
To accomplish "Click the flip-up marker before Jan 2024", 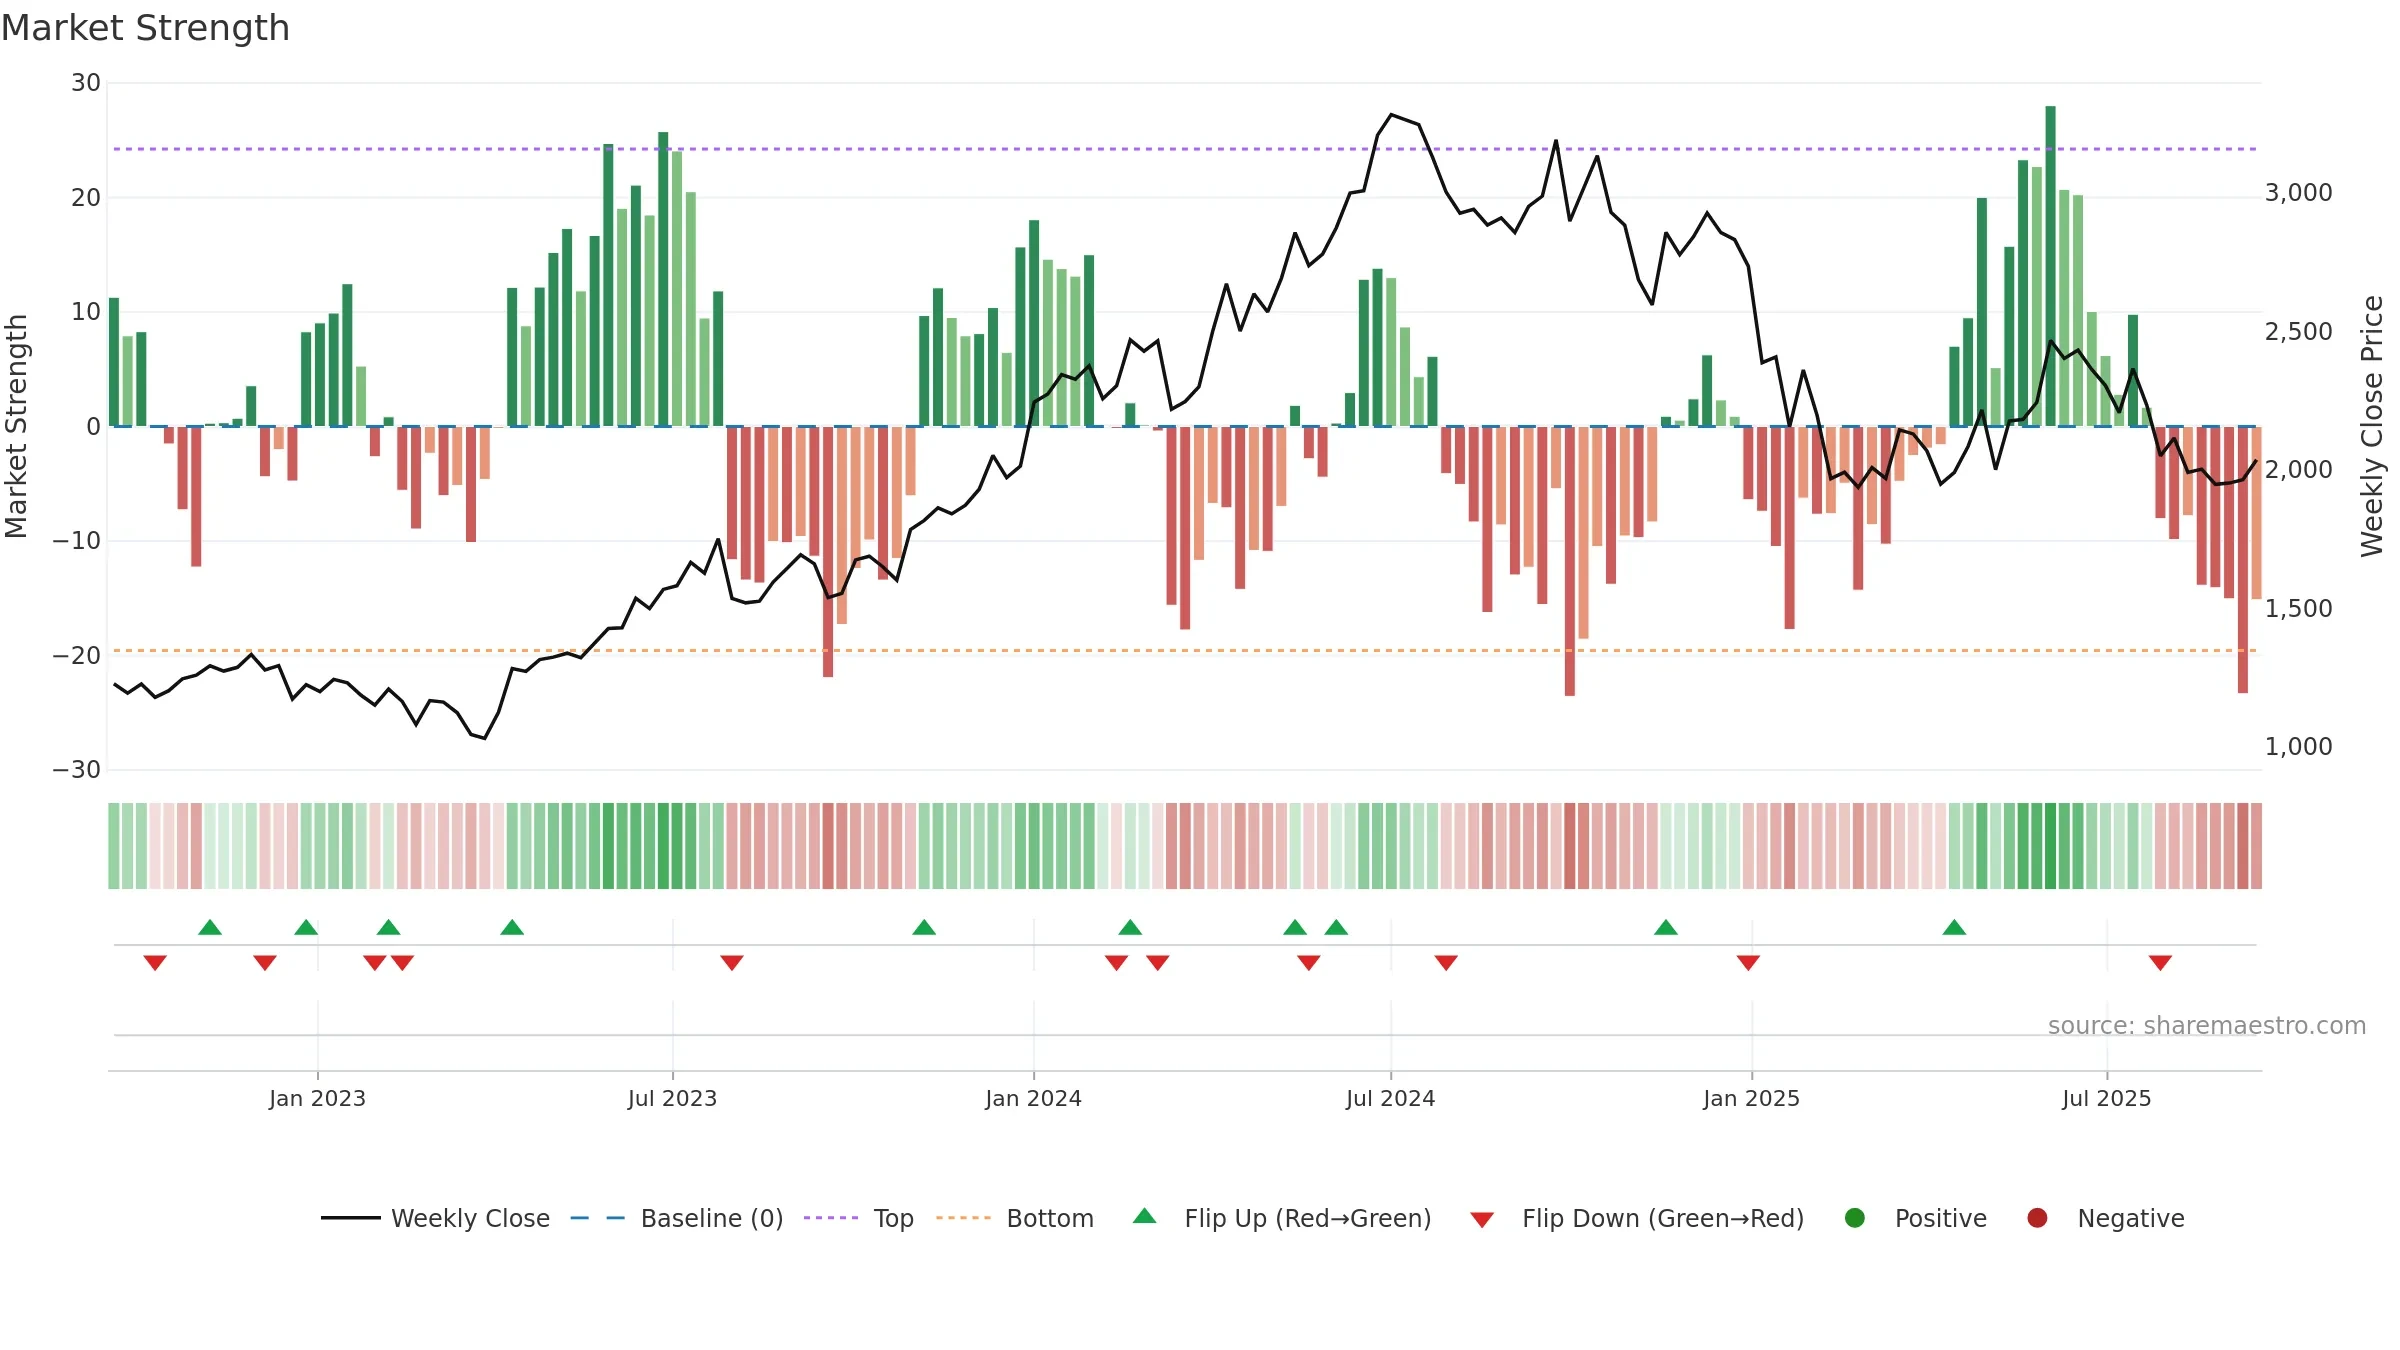I will pos(924,927).
